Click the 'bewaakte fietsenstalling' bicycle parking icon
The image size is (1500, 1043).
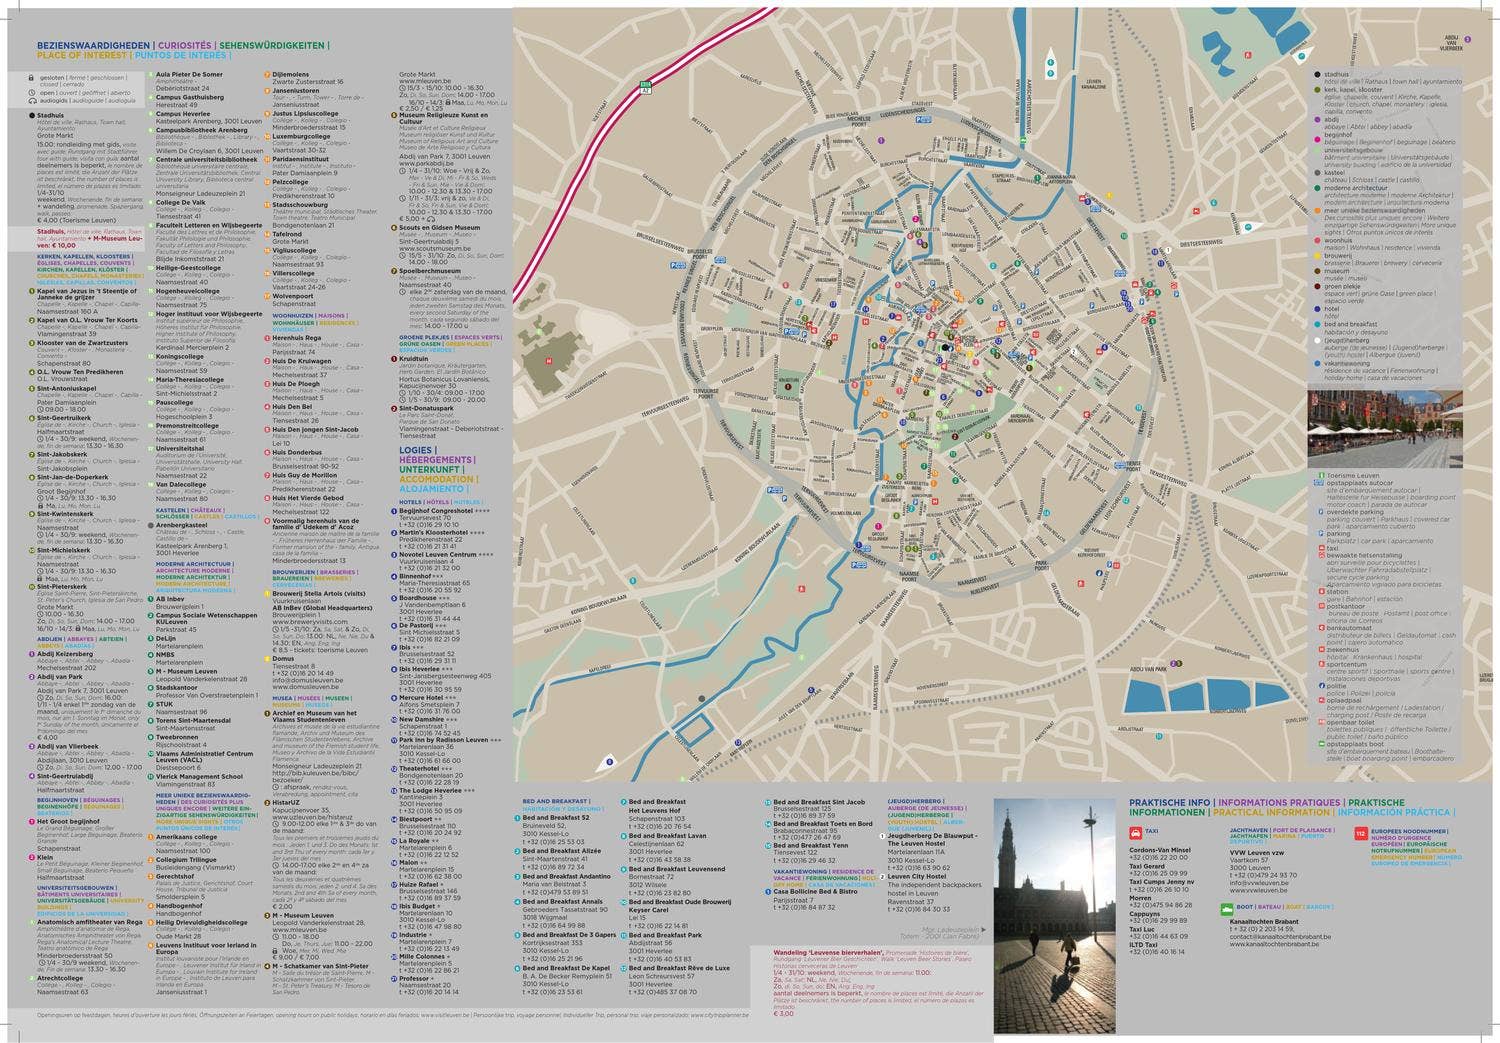click(x=1323, y=556)
